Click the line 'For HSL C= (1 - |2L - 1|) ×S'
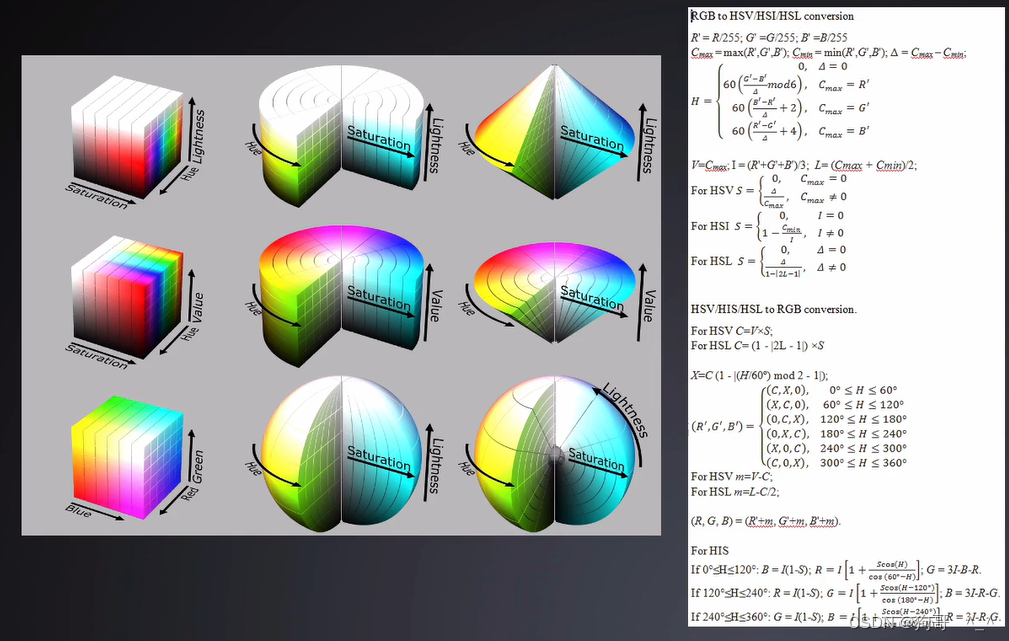Screen dimensions: 1009x641 click(x=757, y=346)
